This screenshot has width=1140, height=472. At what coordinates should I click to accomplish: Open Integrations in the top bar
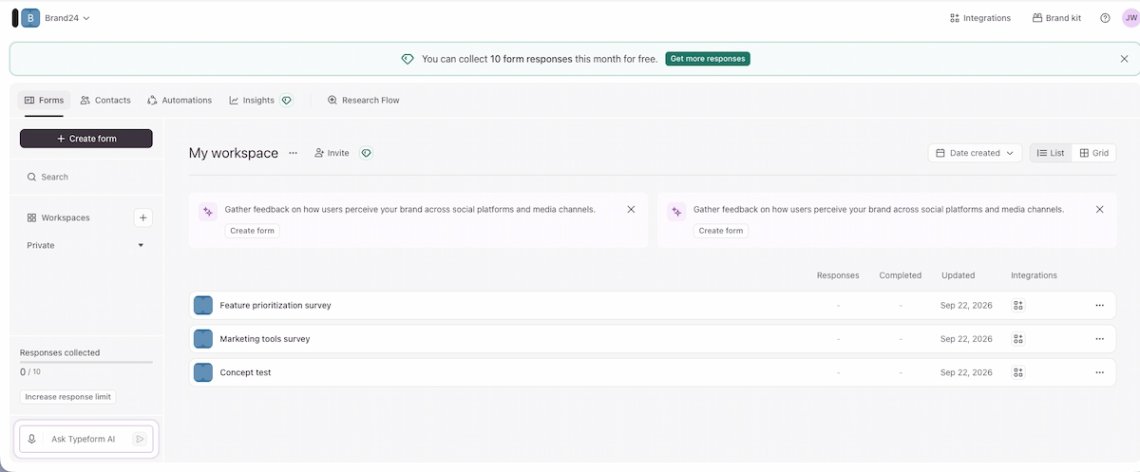[980, 18]
